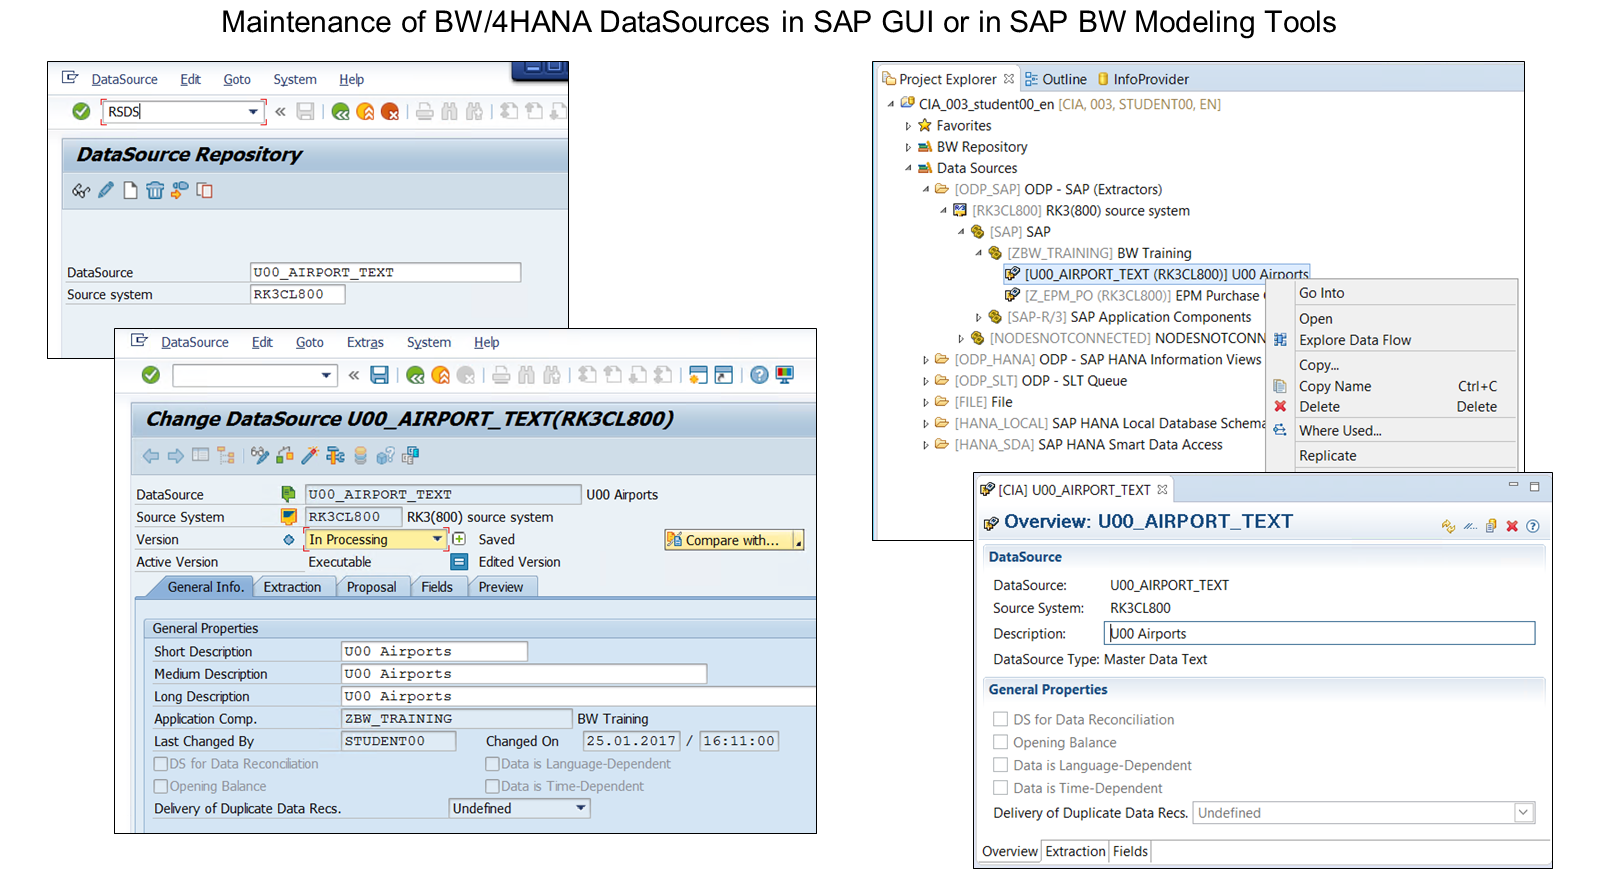Click Display/Change toggle icon in Change DataSource toolbar
This screenshot has height=879, width=1600.
click(260, 456)
